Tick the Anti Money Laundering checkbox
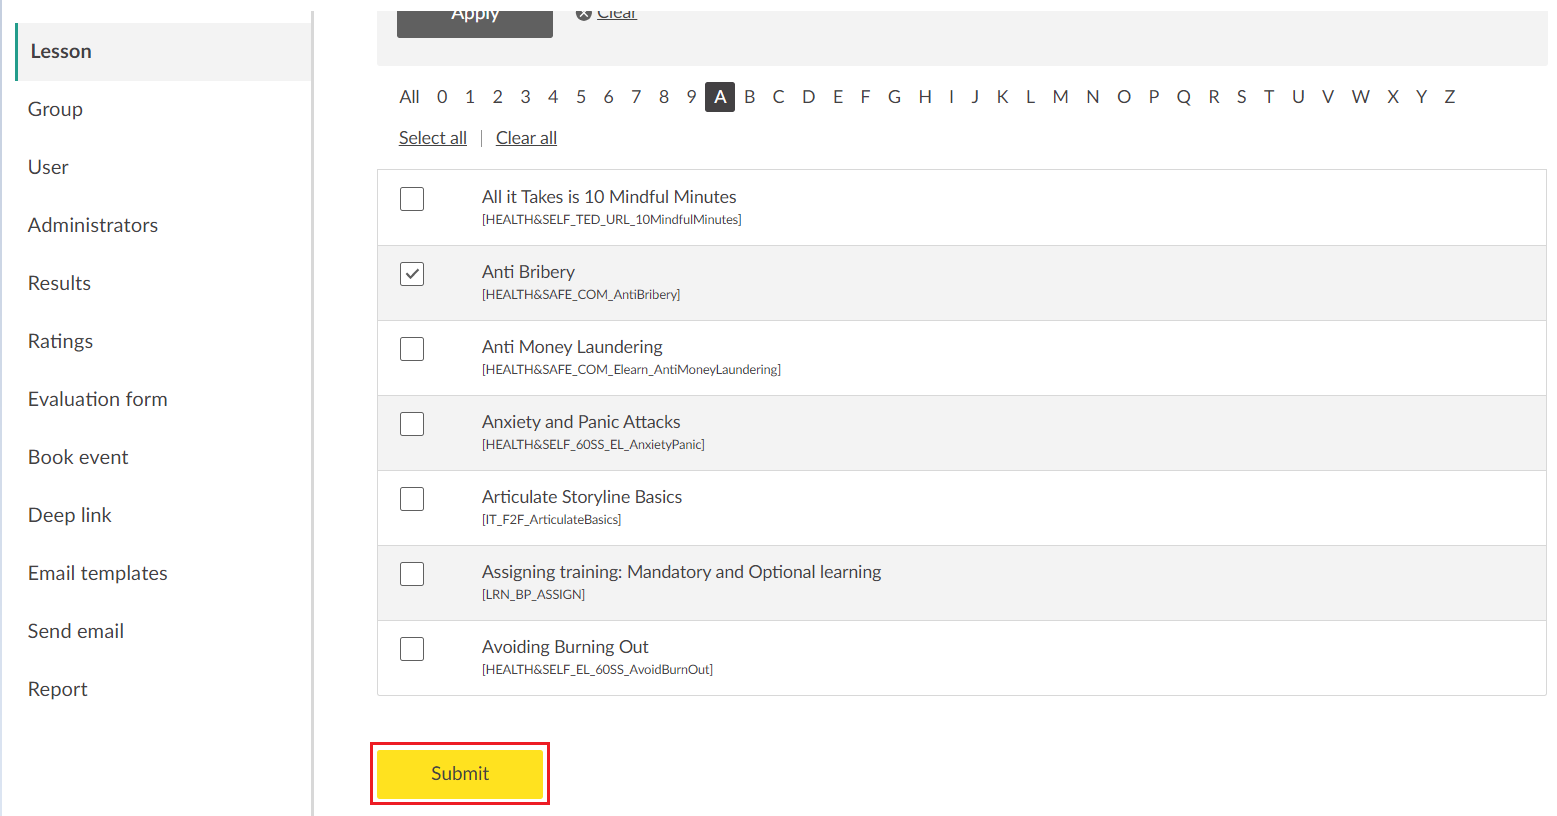This screenshot has width=1557, height=816. point(412,349)
